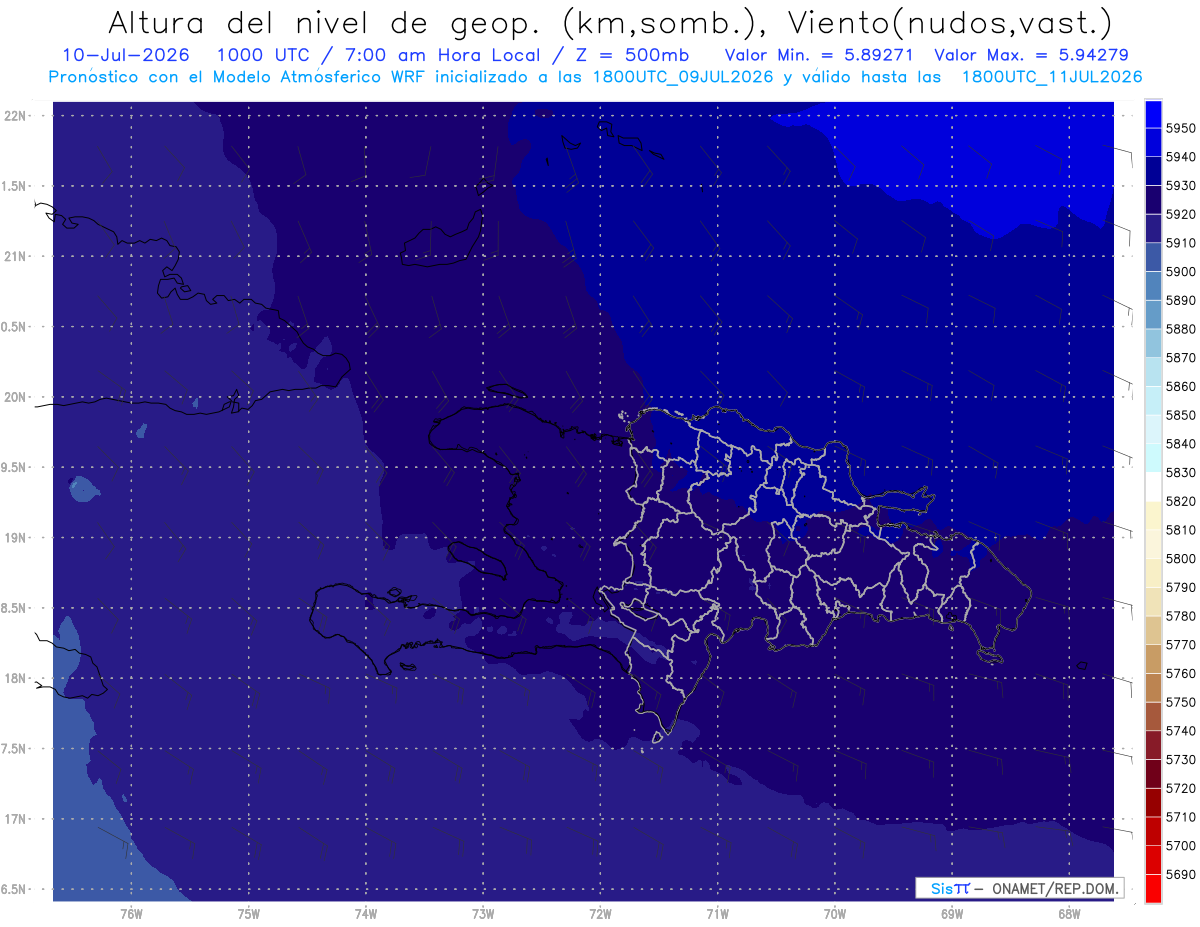Click "Valor Min. = 5.89271" in header
1200x927 pixels.
click(819, 56)
